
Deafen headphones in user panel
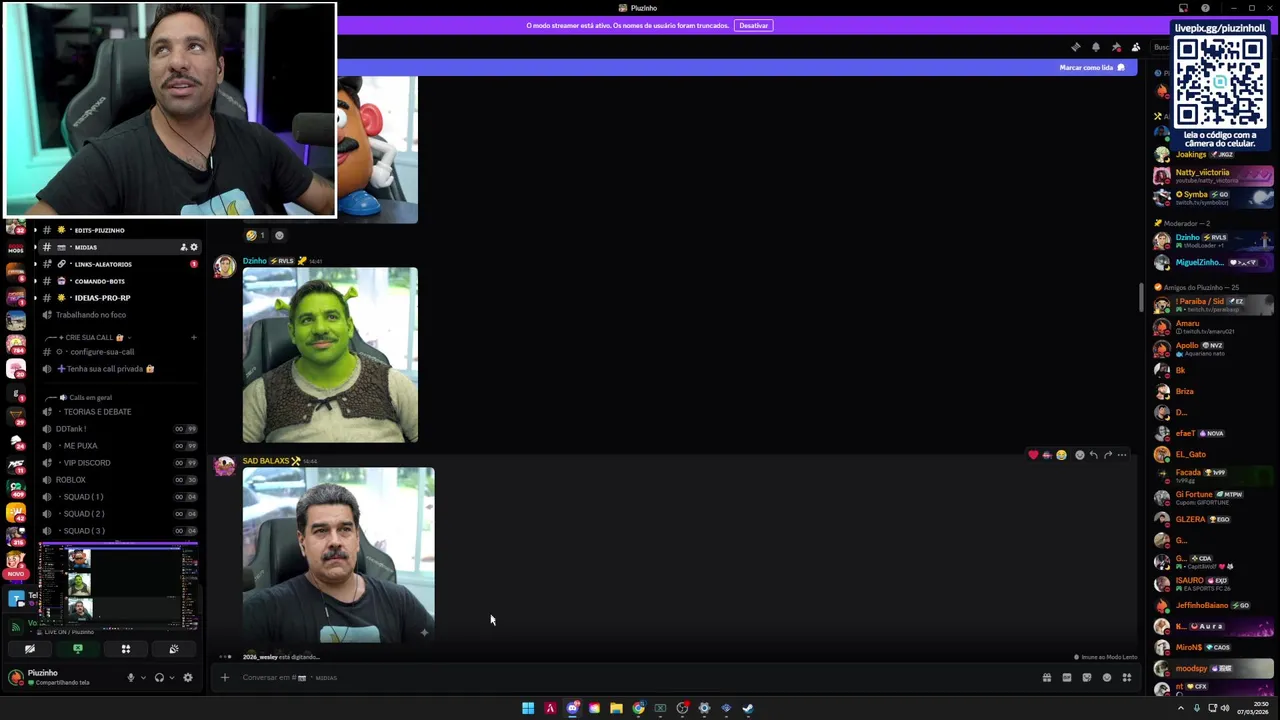click(x=159, y=677)
